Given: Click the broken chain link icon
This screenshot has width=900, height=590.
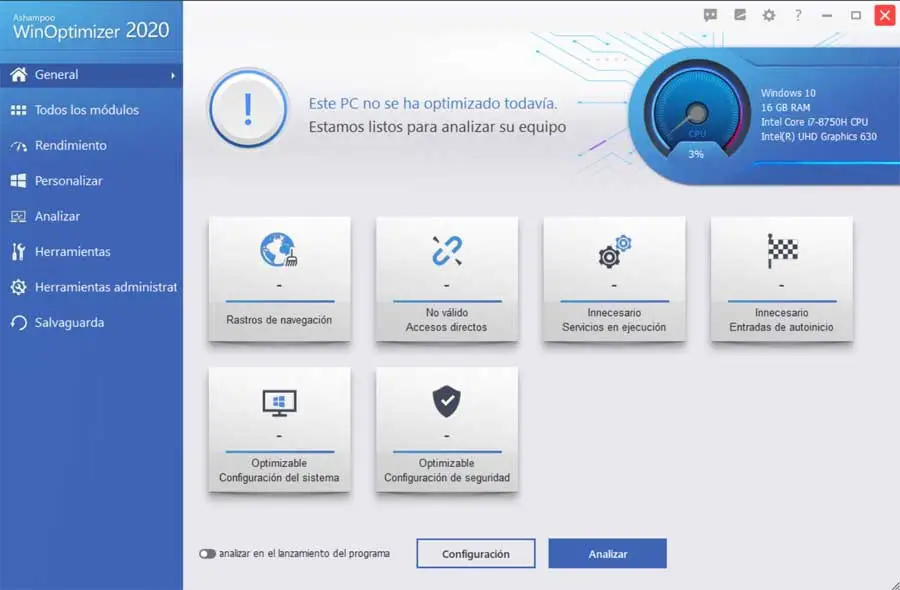Looking at the screenshot, I should [447, 251].
